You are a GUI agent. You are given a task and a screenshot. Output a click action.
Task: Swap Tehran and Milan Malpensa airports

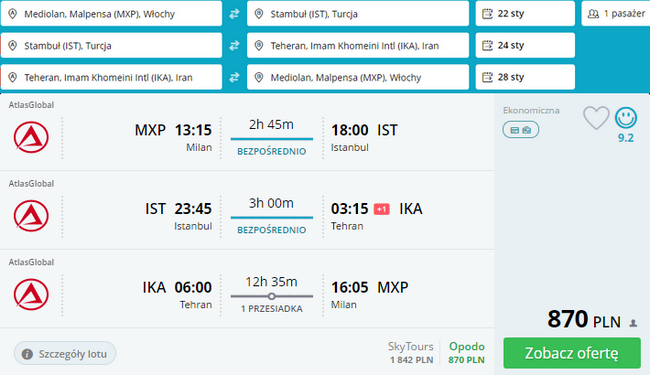234,77
